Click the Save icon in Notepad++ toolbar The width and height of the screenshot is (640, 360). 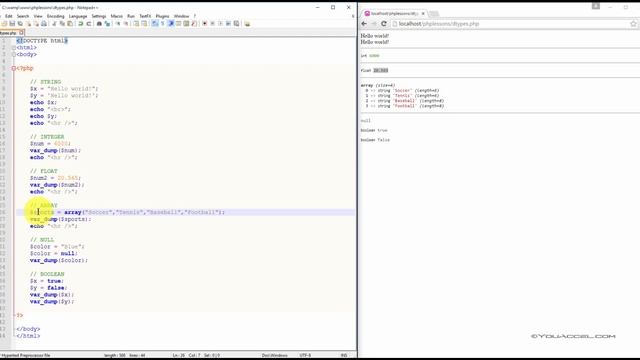pyautogui.click(x=12, y=24)
